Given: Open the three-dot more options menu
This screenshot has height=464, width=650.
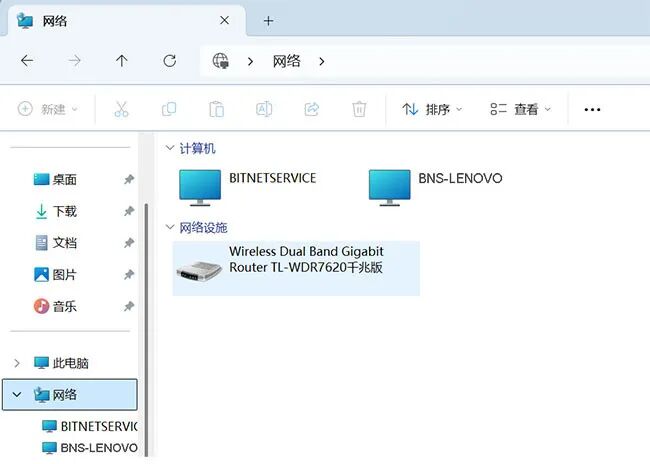Looking at the screenshot, I should 592,110.
